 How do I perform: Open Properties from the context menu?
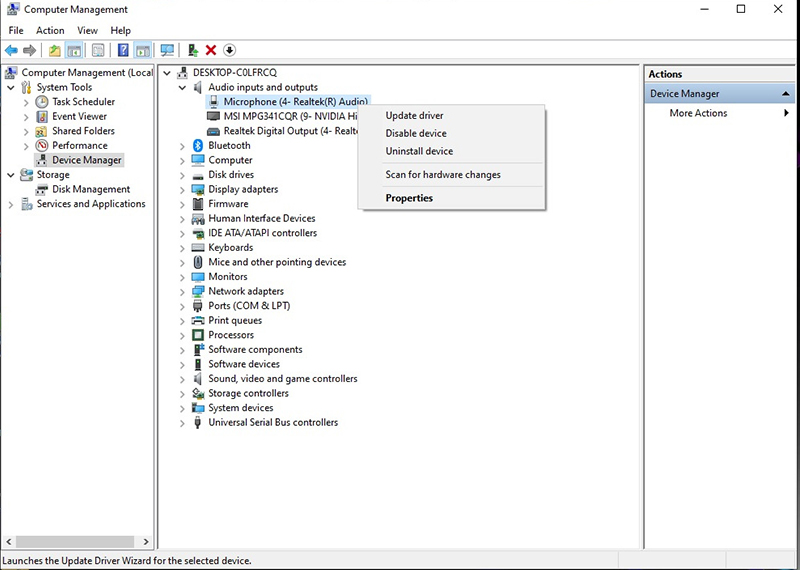tap(409, 198)
